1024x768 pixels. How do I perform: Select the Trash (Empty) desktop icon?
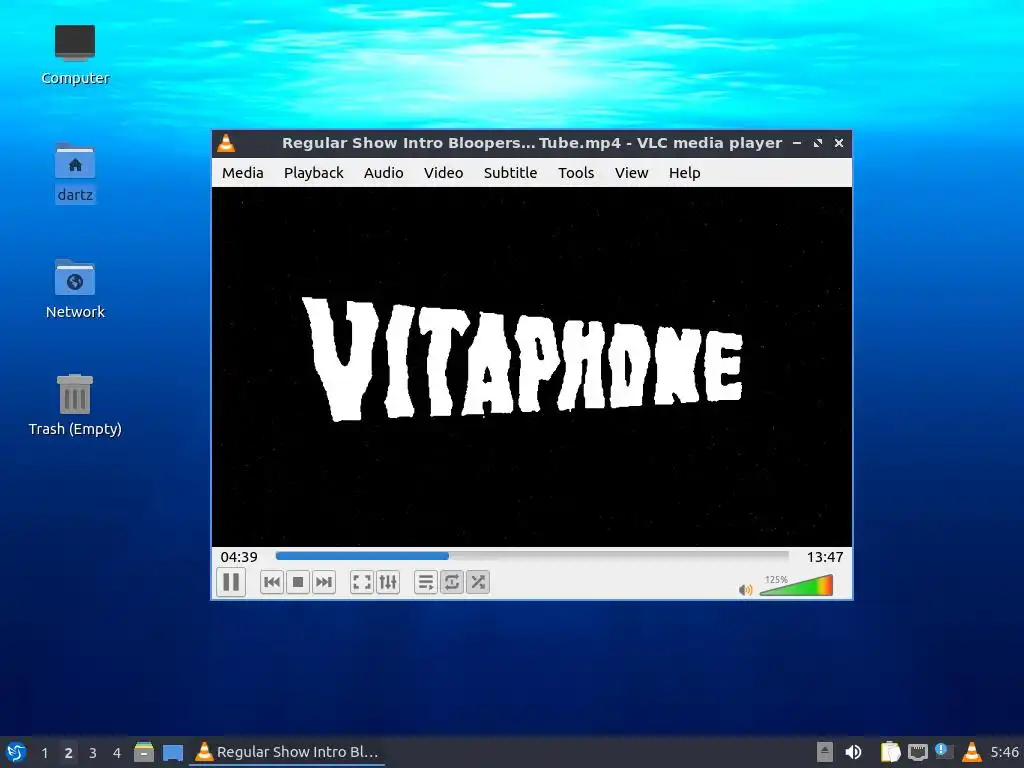[75, 405]
